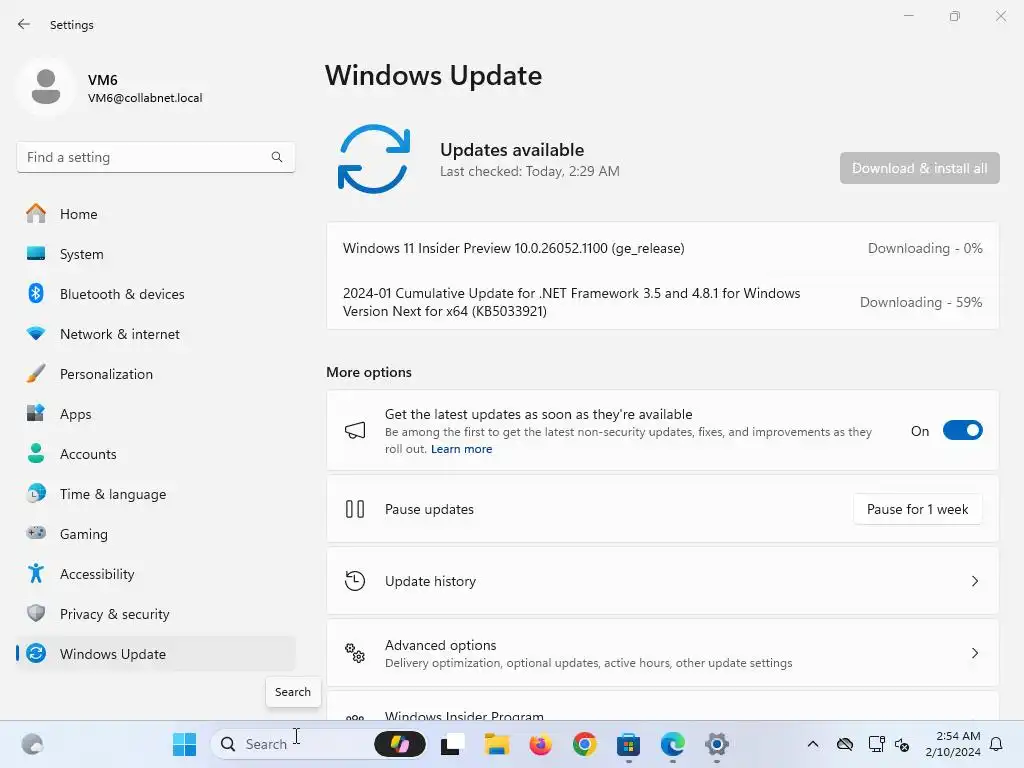
Task: Show hidden icons tray chevron
Action: 813,744
